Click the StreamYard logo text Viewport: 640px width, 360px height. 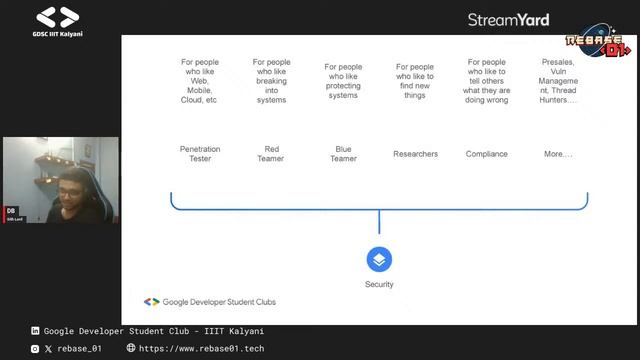pyautogui.click(x=509, y=20)
